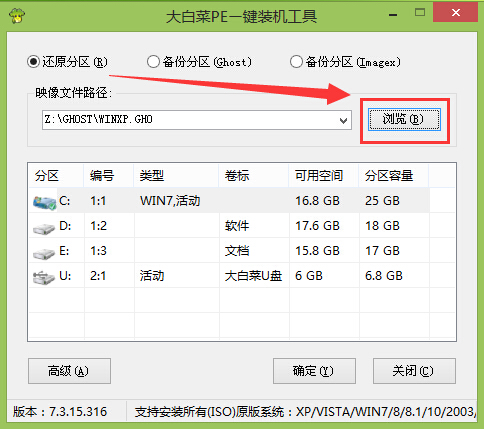This screenshot has height=429, width=484.
Task: Click the 15.8 GB free space cell
Action: pyautogui.click(x=317, y=251)
